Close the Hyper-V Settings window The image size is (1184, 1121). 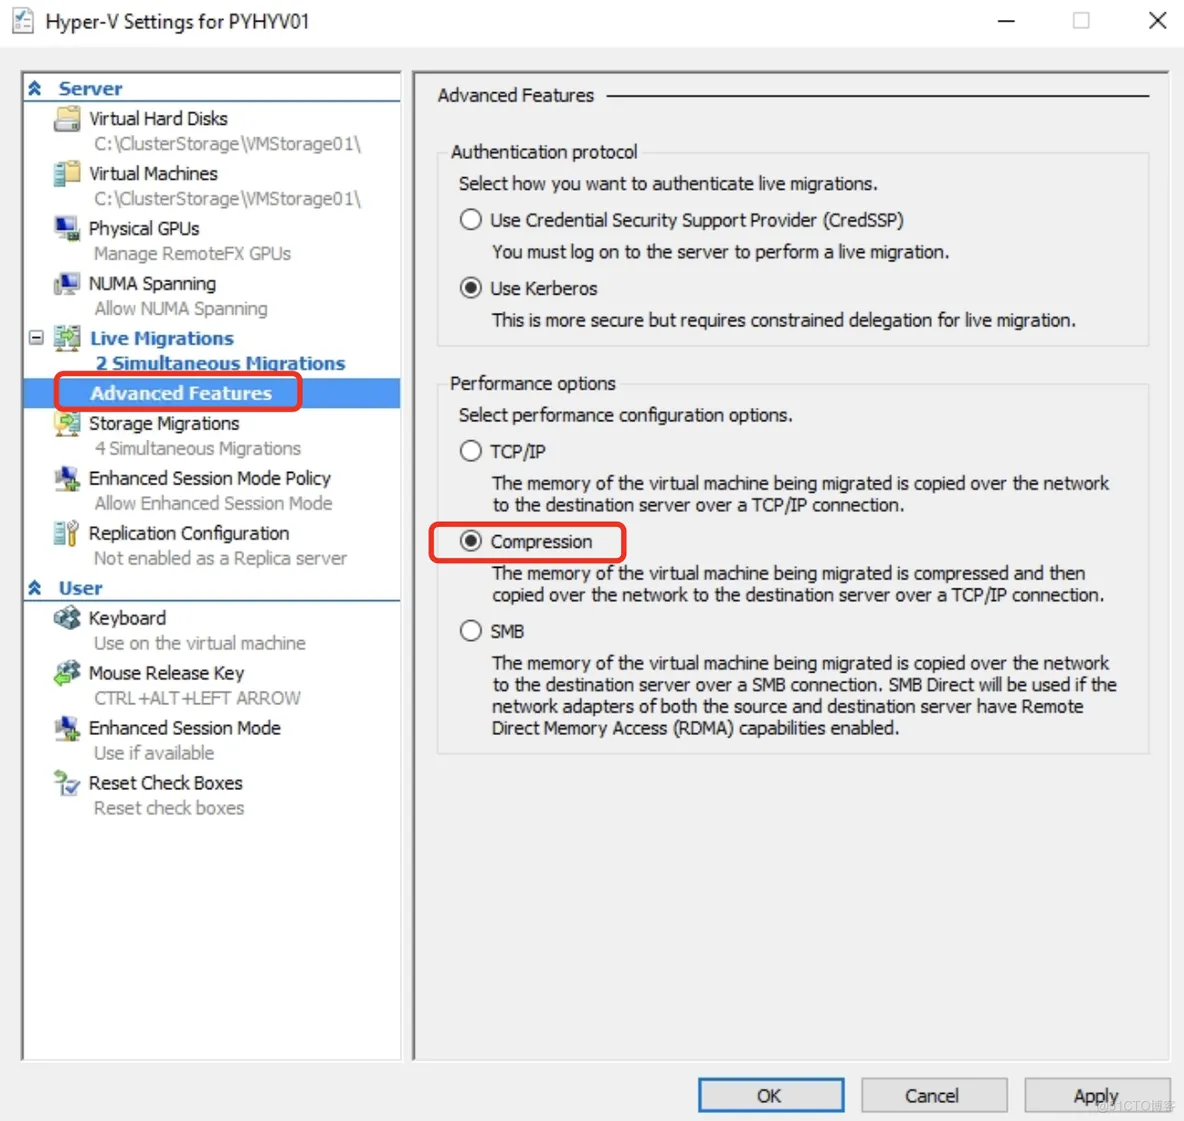[x=1158, y=20]
